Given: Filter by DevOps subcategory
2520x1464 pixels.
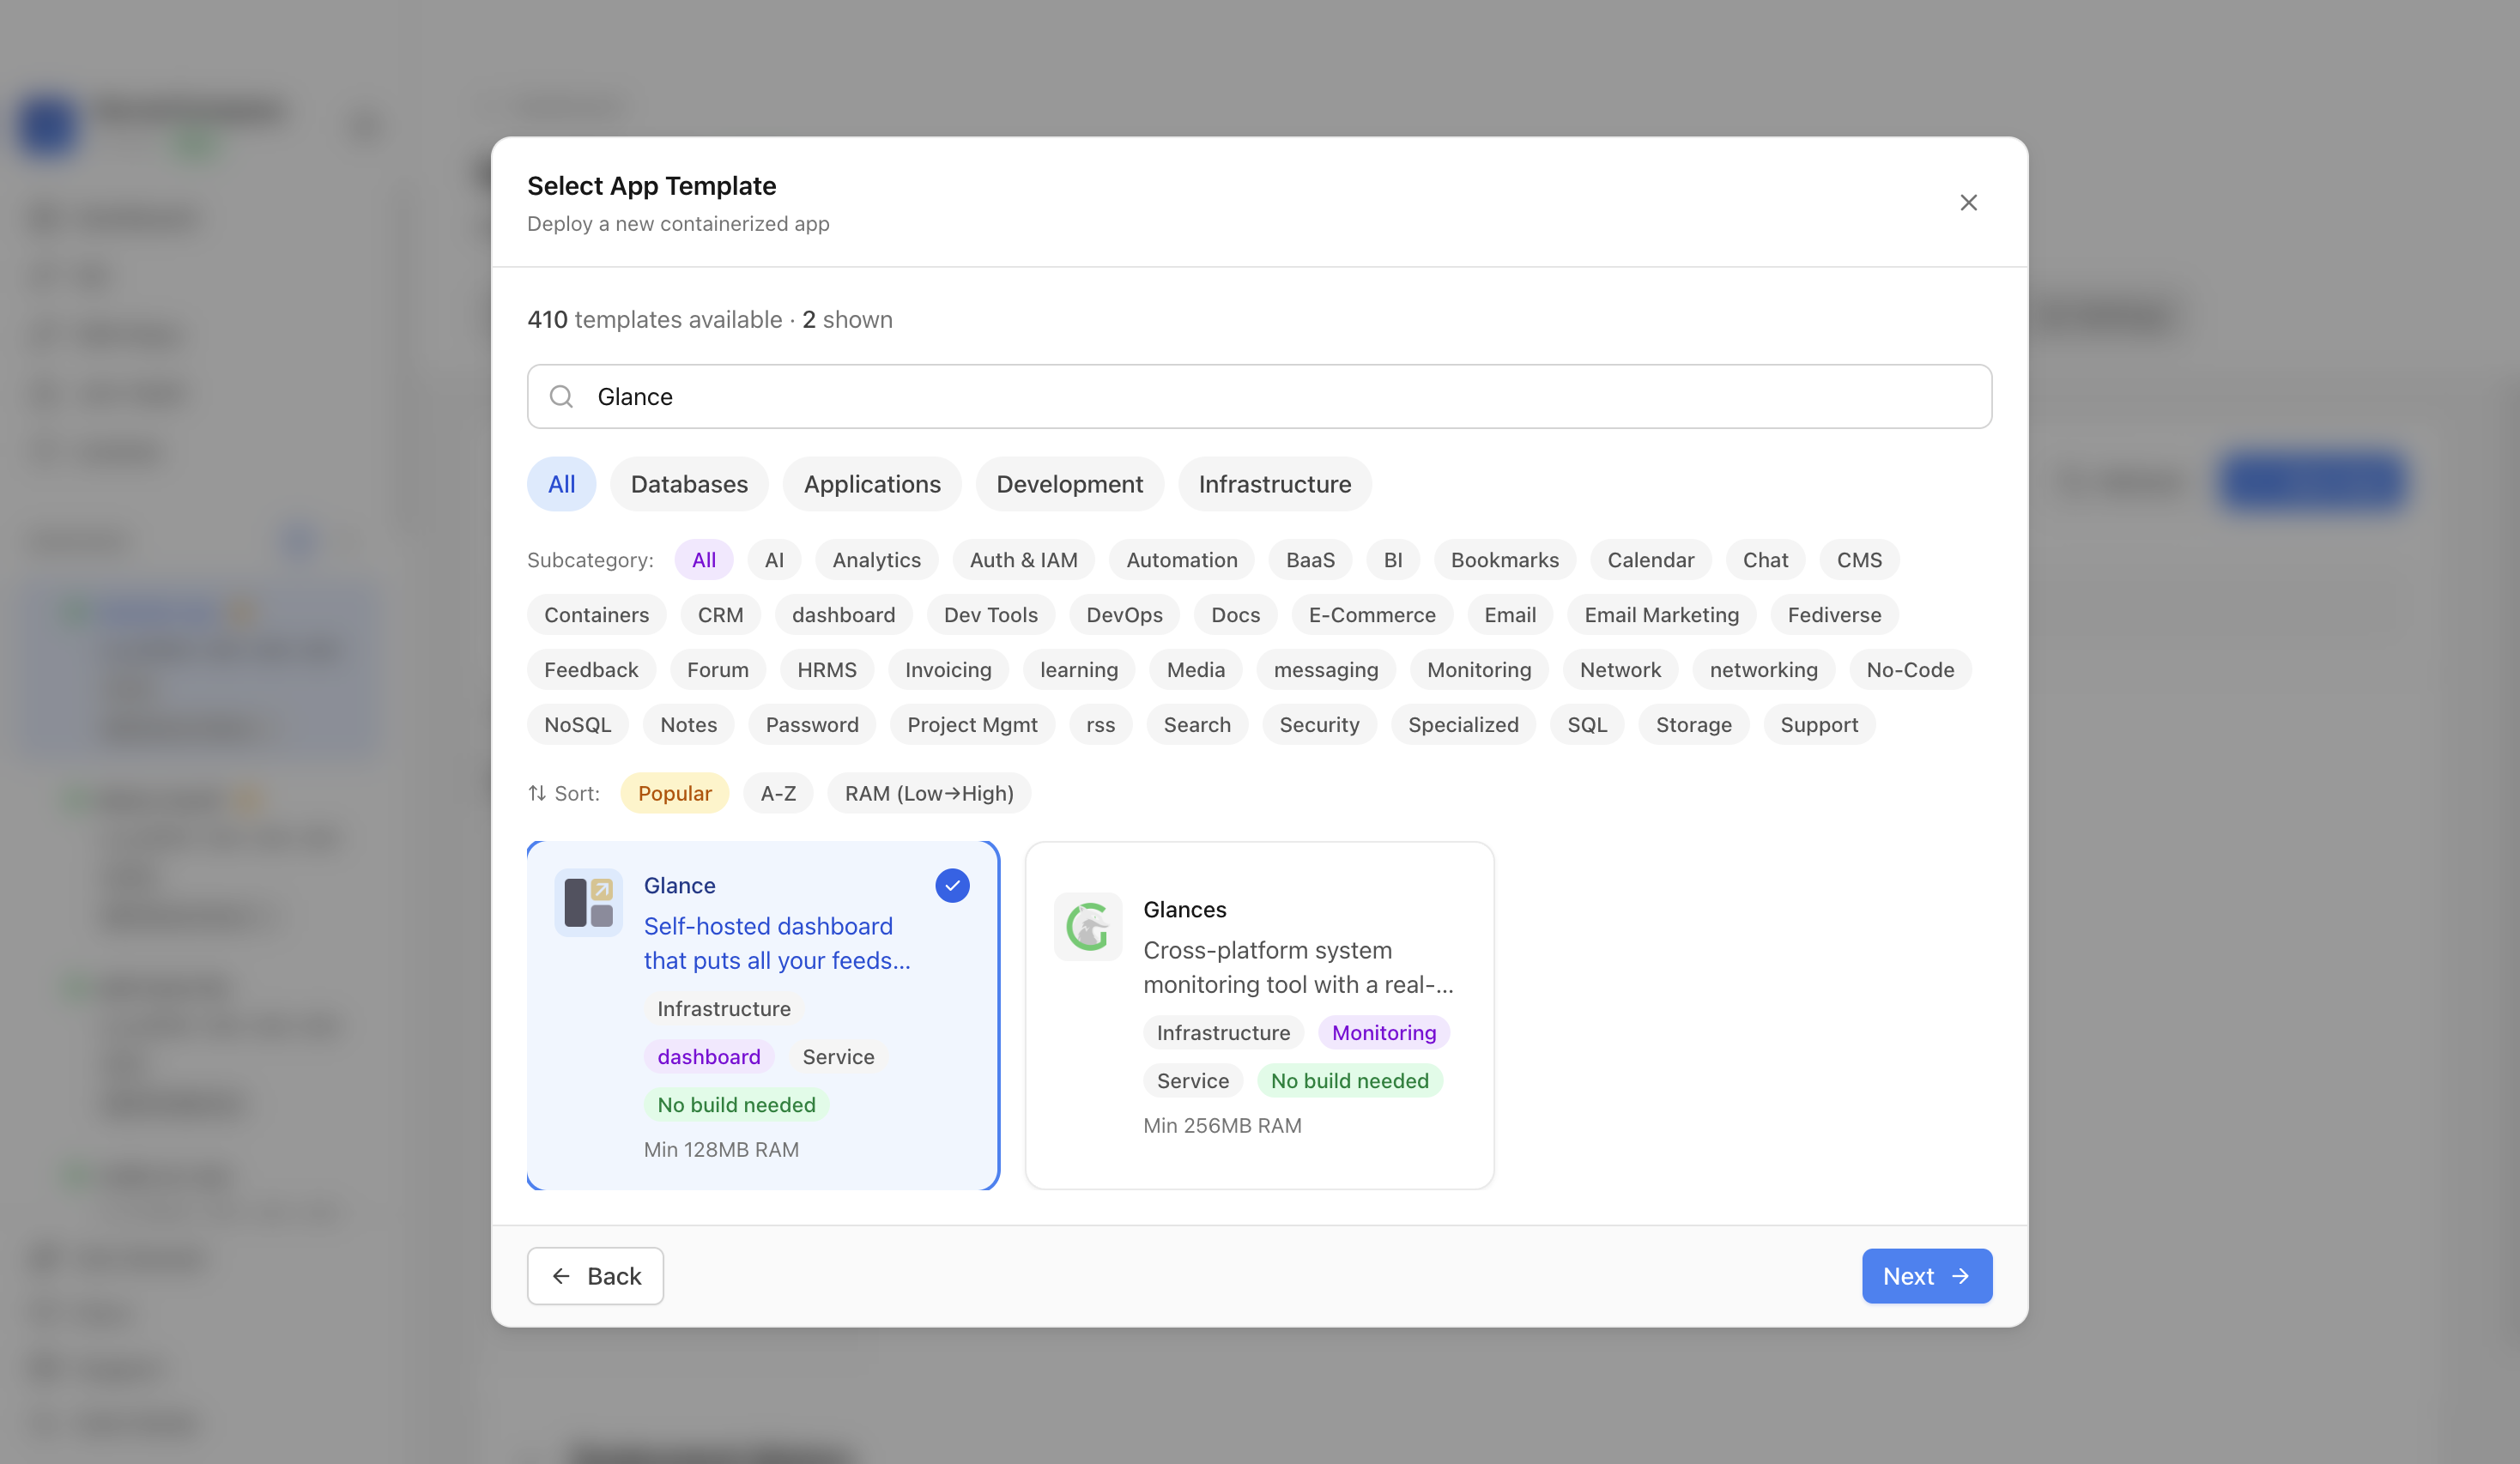Looking at the screenshot, I should pyautogui.click(x=1124, y=615).
